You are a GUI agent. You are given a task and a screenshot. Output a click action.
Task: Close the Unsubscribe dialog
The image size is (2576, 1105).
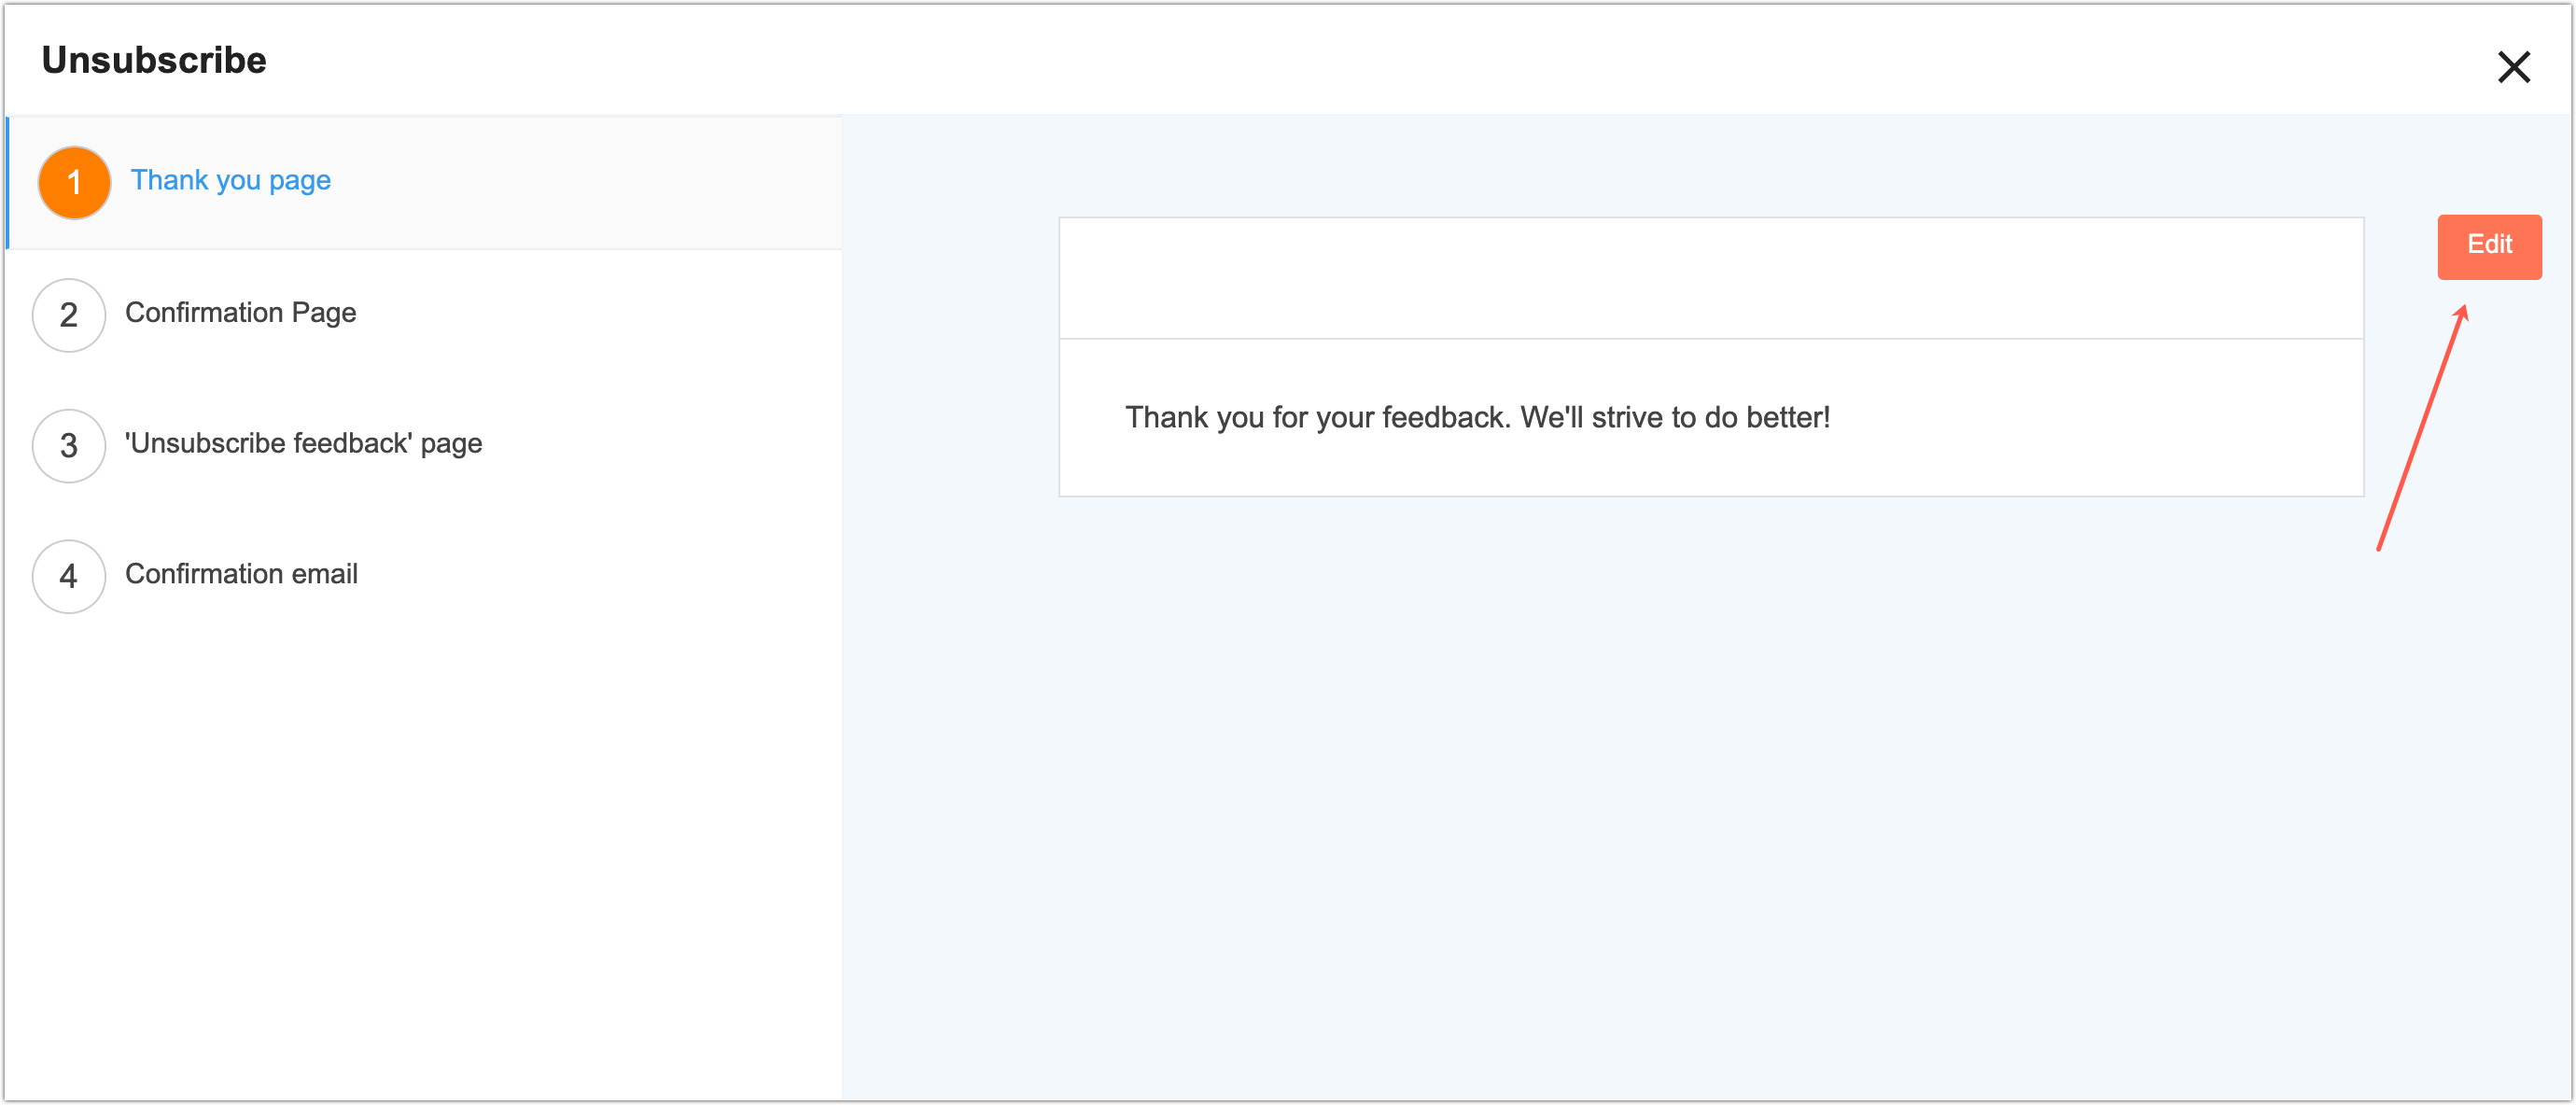click(x=2515, y=67)
